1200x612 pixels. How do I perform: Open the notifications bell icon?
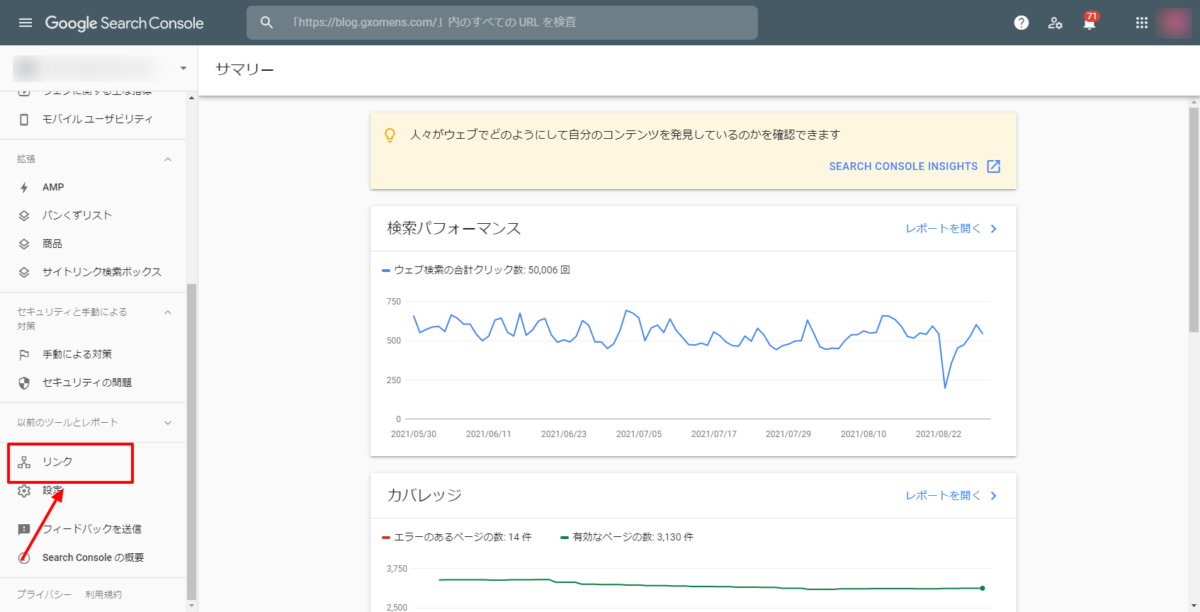point(1089,23)
